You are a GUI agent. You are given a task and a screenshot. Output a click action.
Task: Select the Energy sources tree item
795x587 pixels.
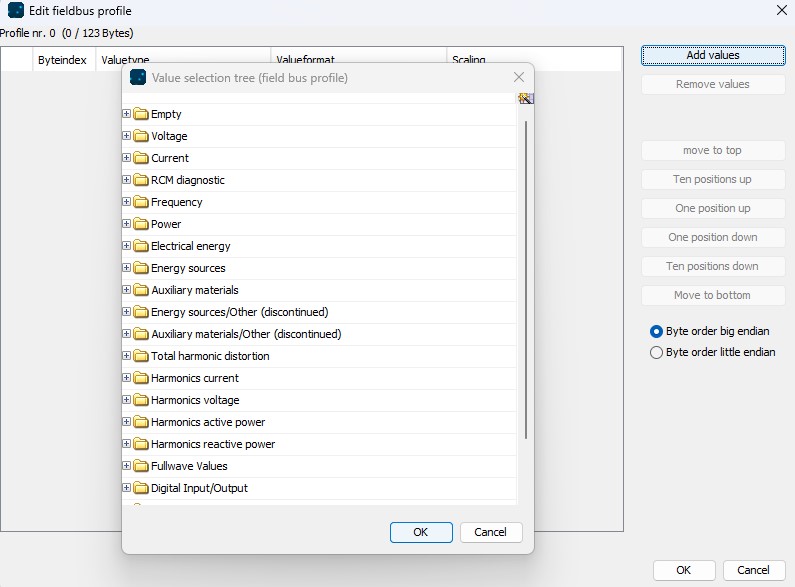[188, 268]
